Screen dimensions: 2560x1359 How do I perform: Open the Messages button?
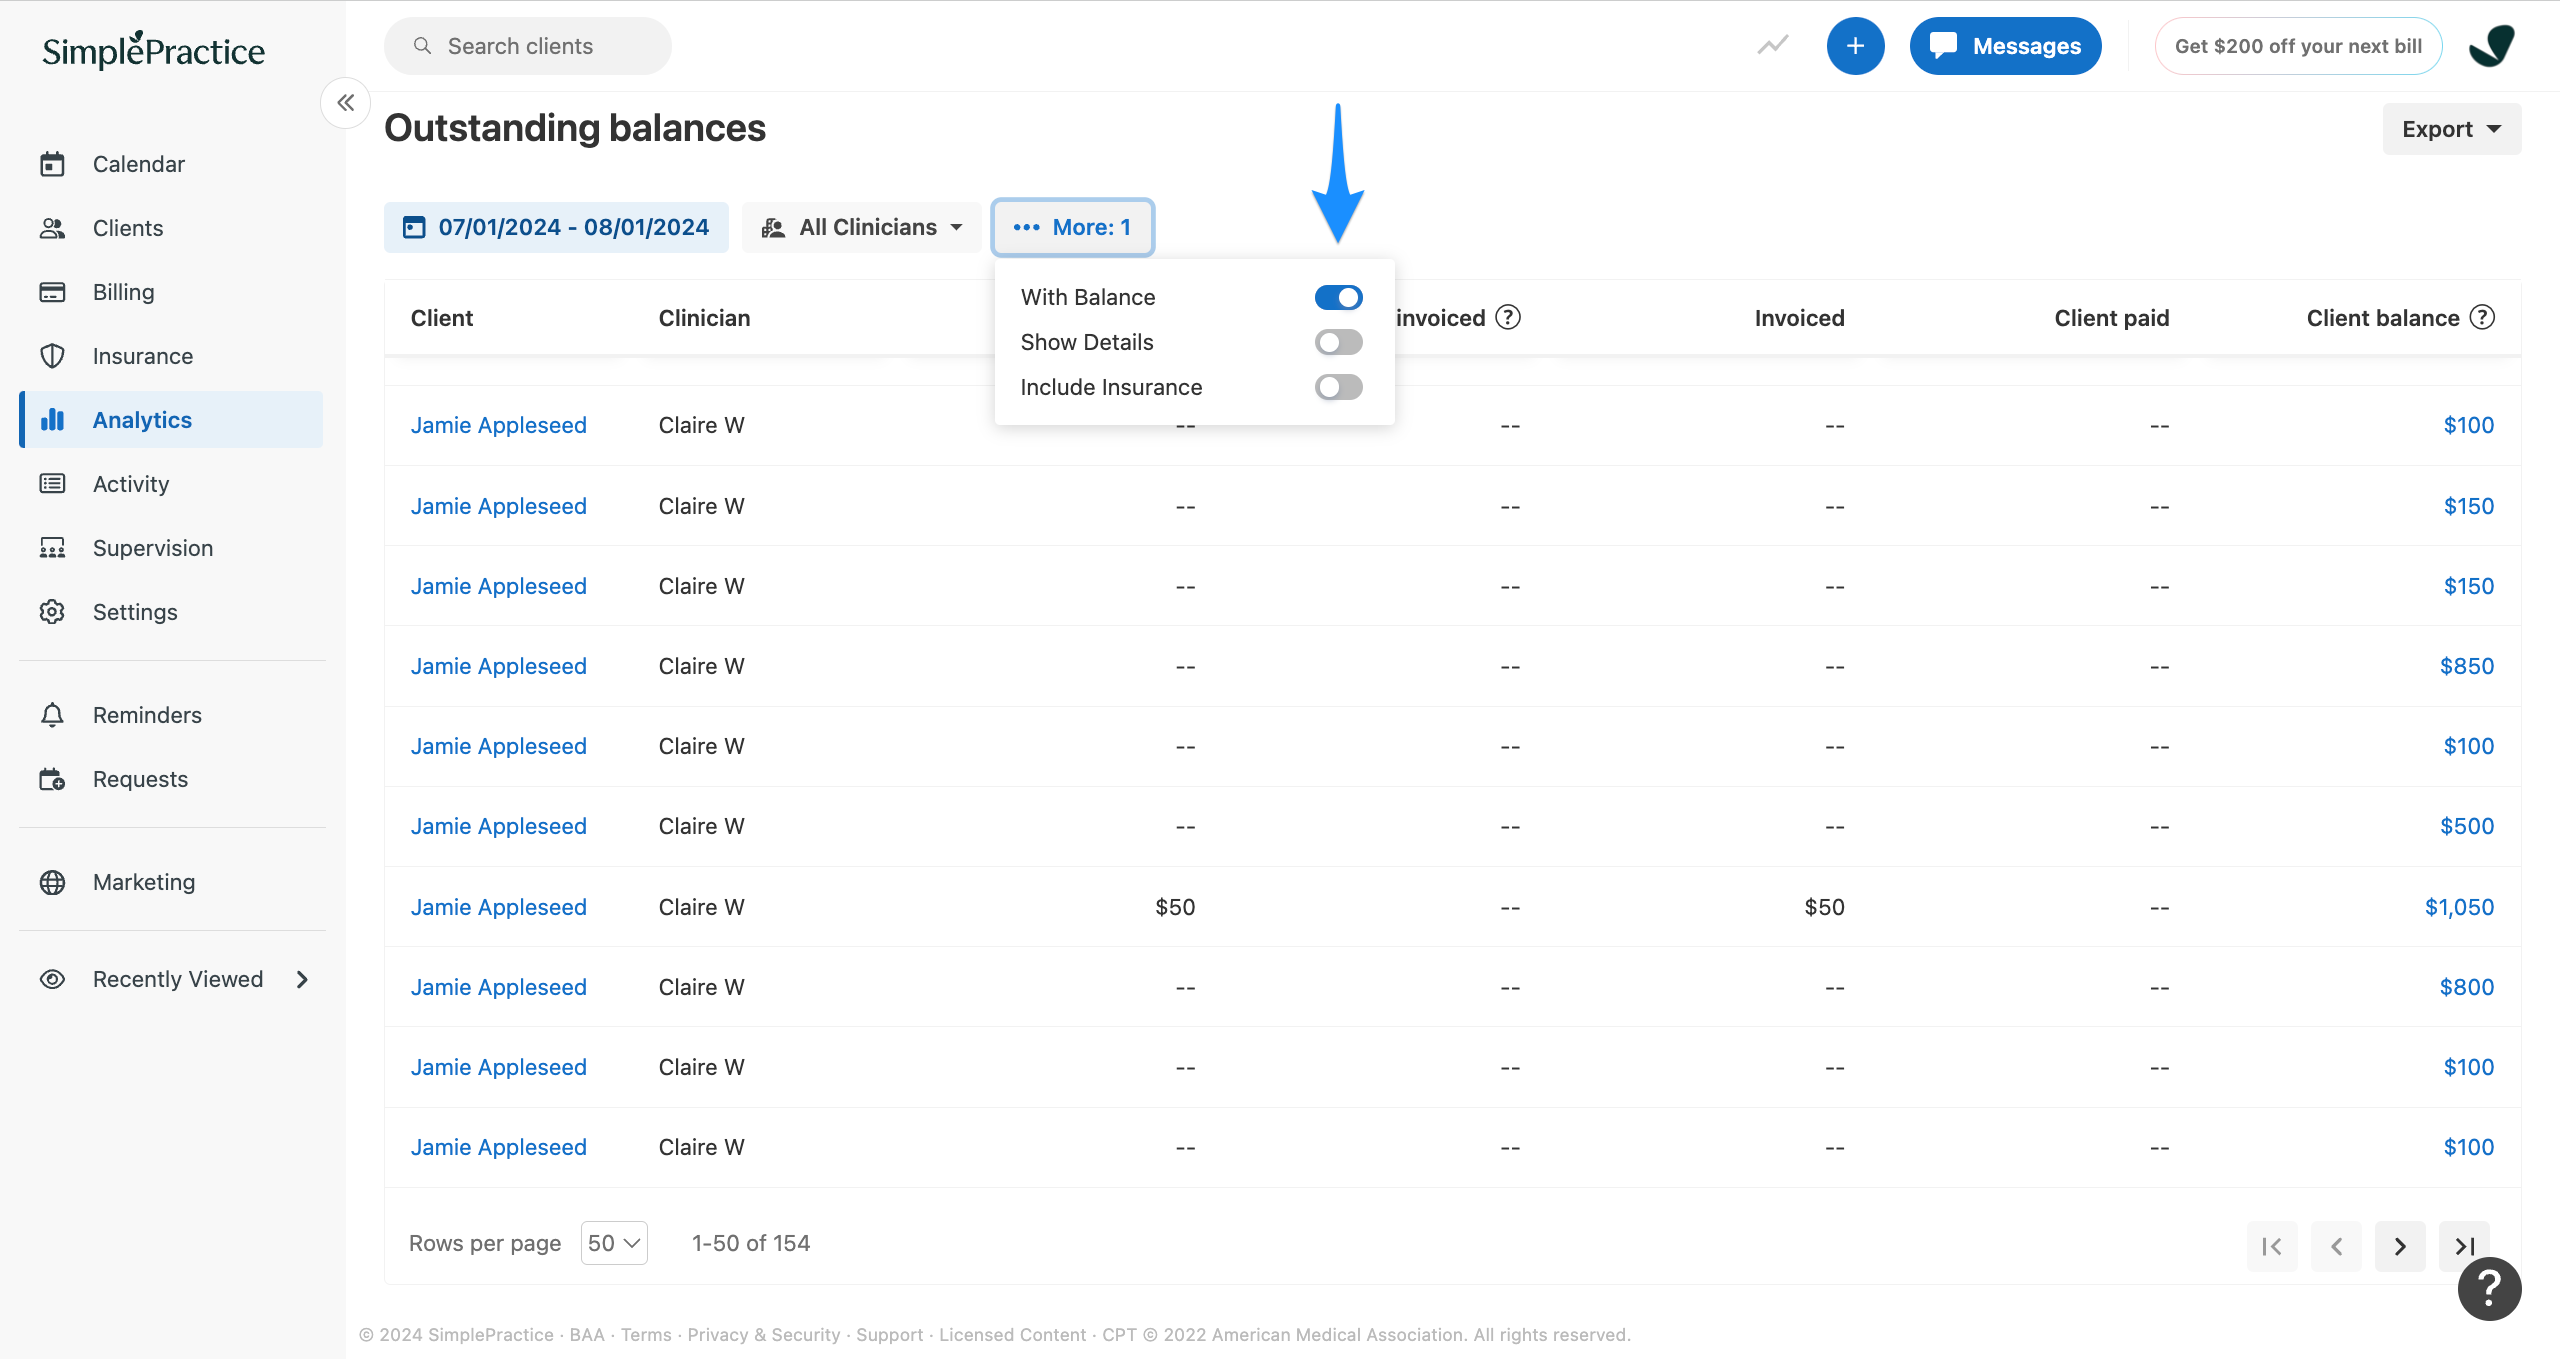tap(2005, 46)
